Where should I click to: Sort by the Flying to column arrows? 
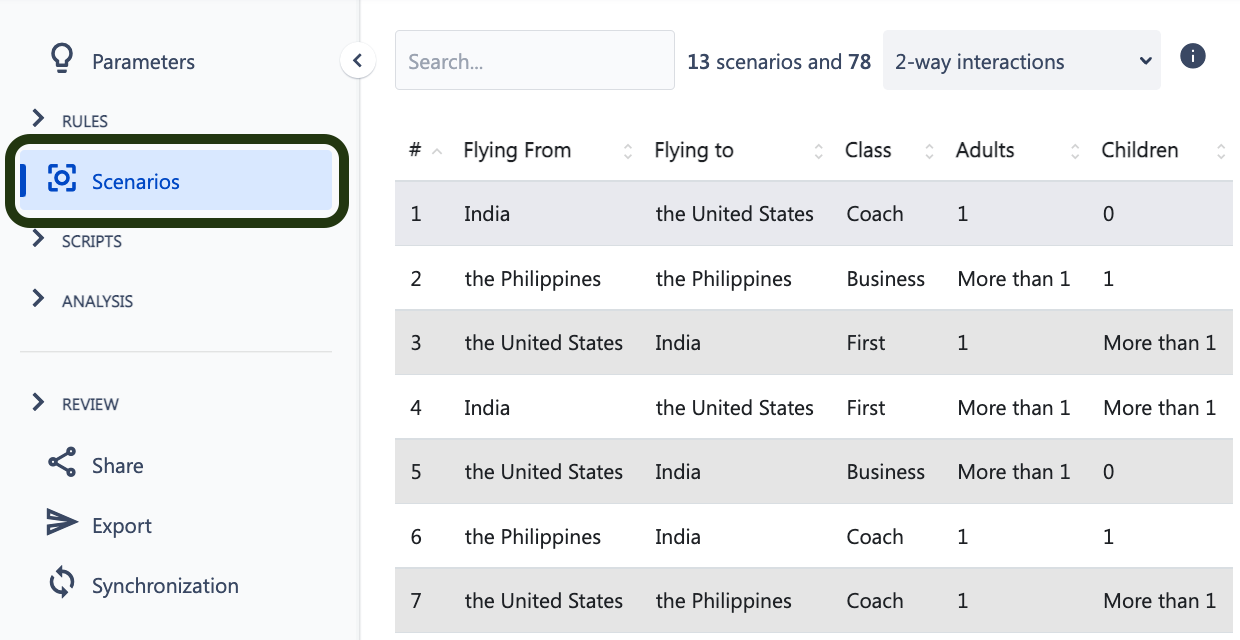tap(819, 151)
